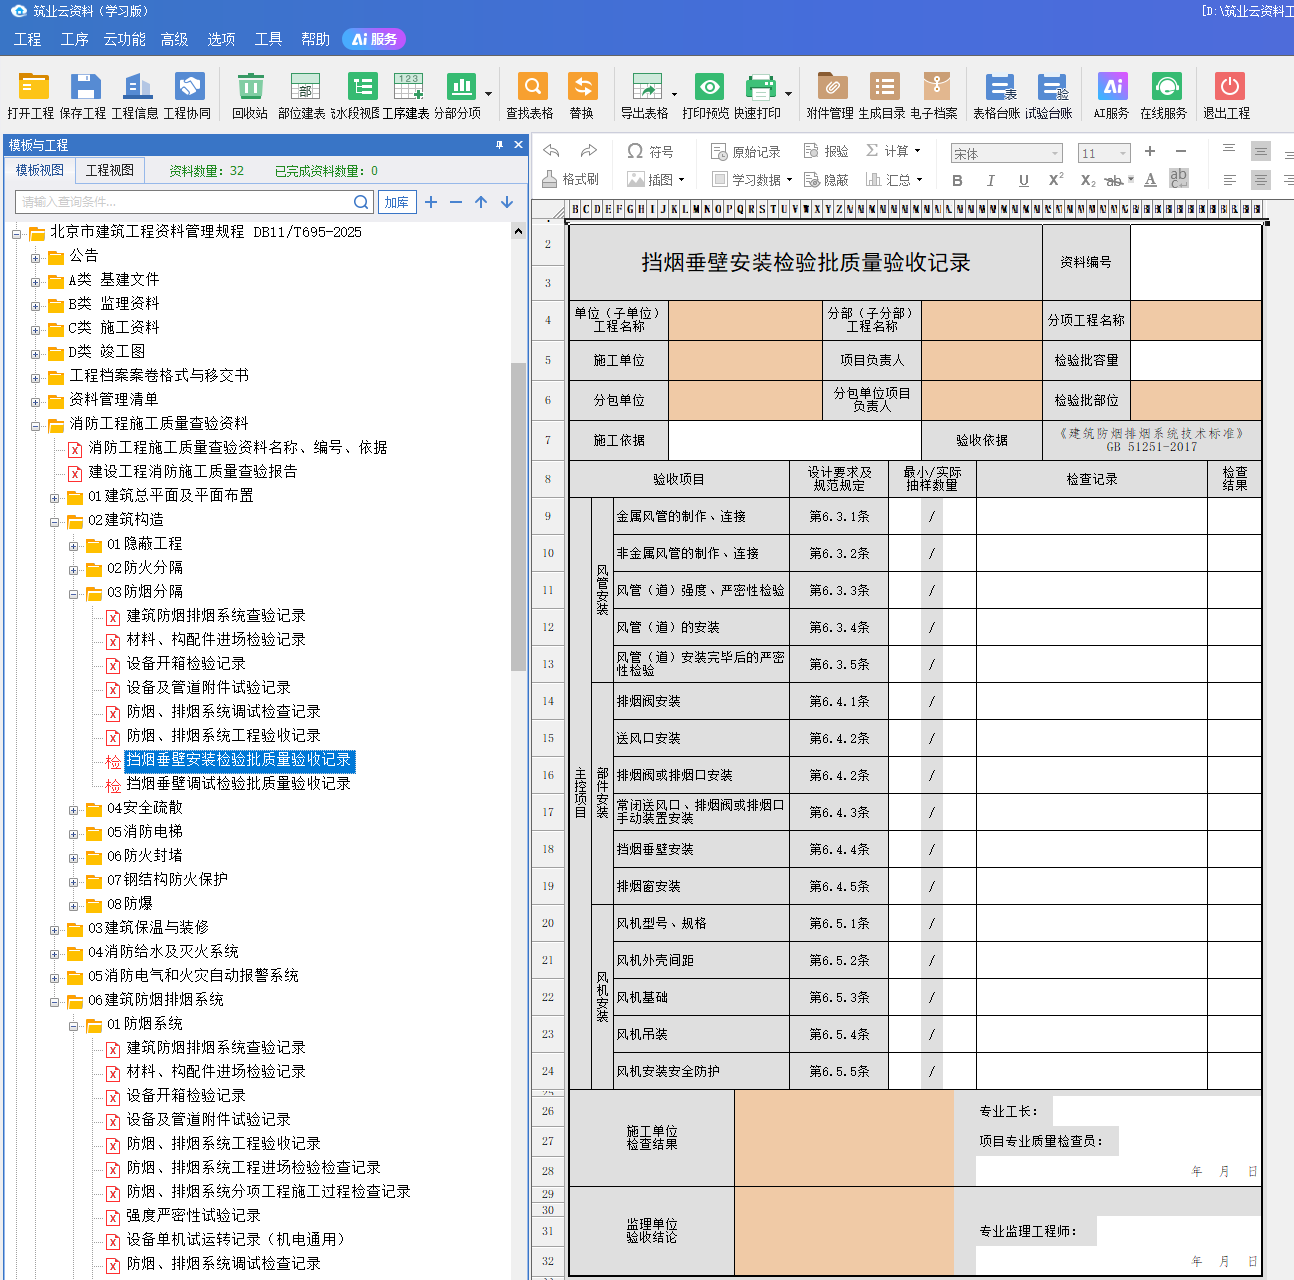Open the 工序 menu
Screen dimensions: 1294x1280
click(x=75, y=39)
